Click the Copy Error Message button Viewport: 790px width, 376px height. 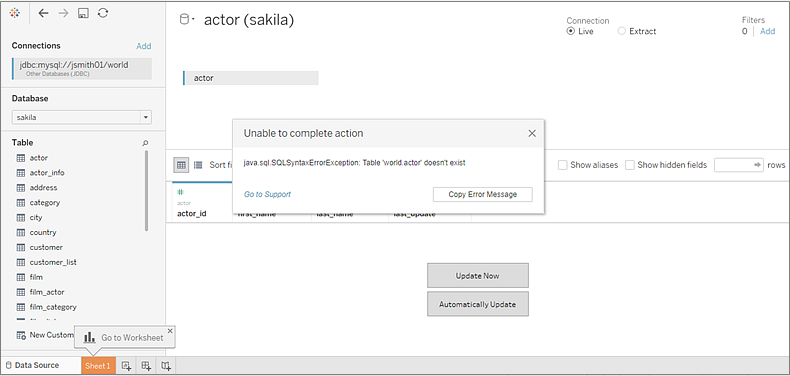pos(482,195)
